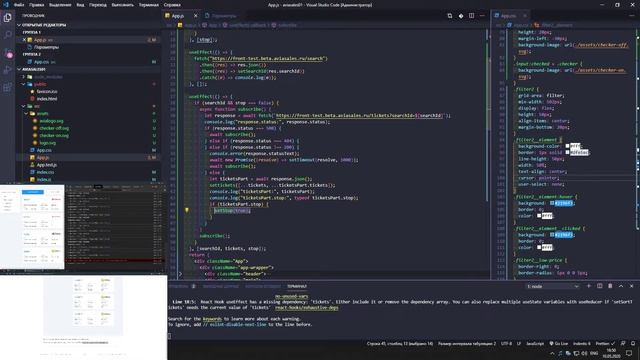Close App.js entry in open editors list

point(24,40)
